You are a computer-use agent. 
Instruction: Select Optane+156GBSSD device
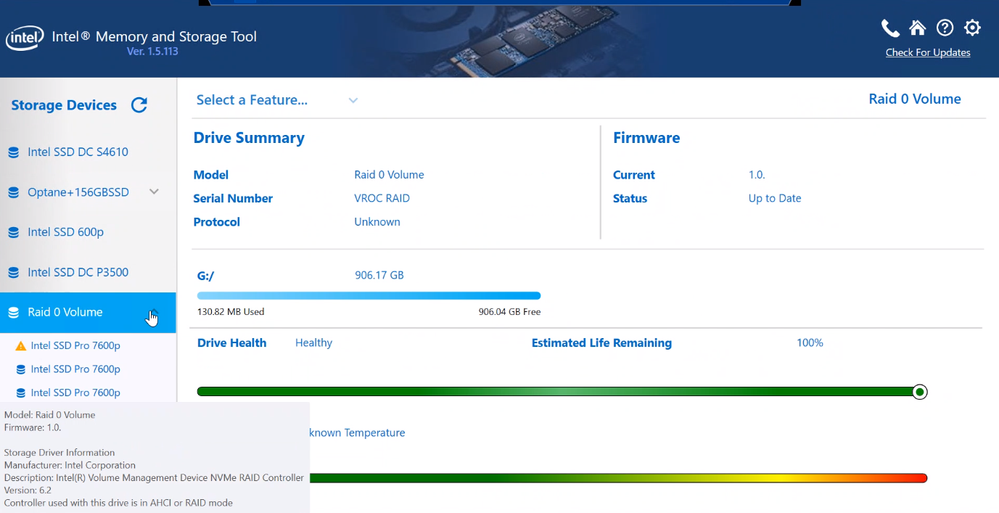point(88,192)
